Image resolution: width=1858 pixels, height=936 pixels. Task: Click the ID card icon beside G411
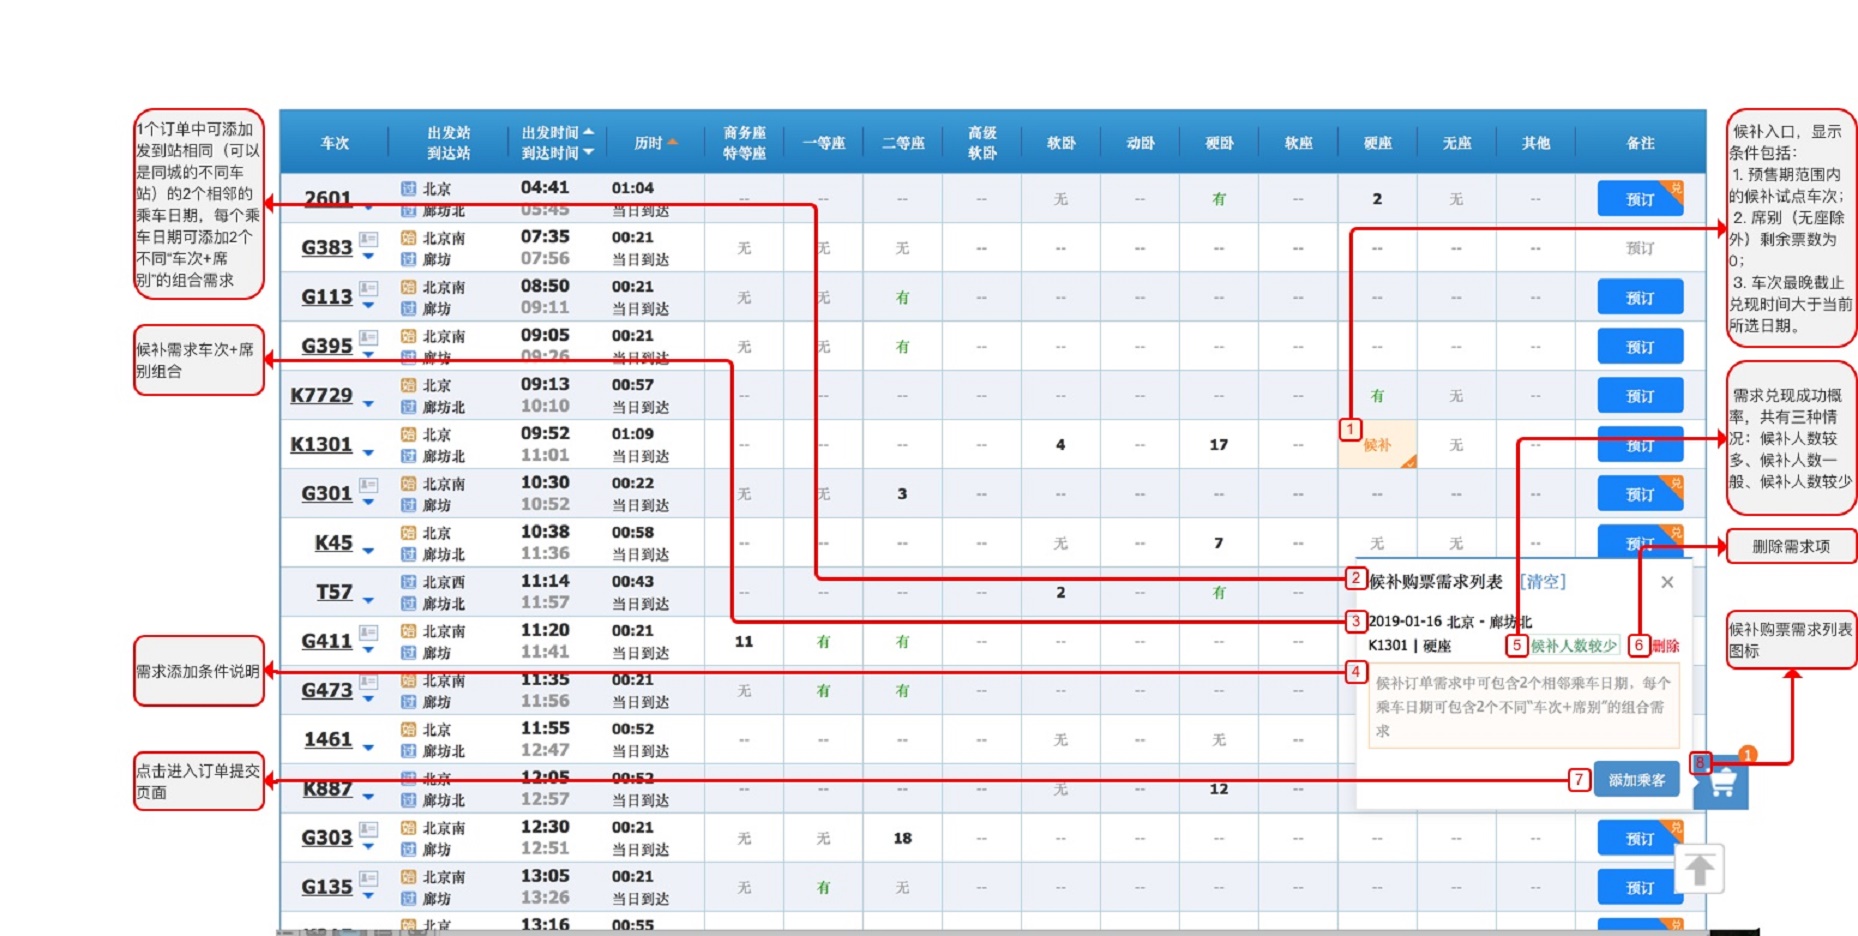368,632
